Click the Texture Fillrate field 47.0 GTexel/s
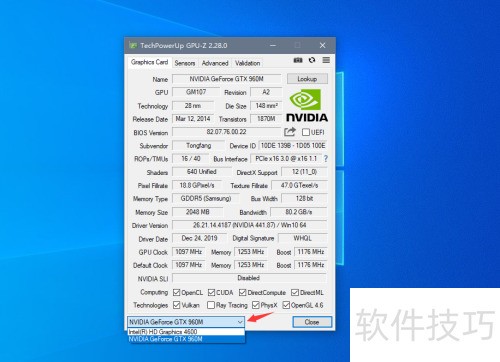Image resolution: width=500 pixels, height=362 pixels. click(299, 185)
